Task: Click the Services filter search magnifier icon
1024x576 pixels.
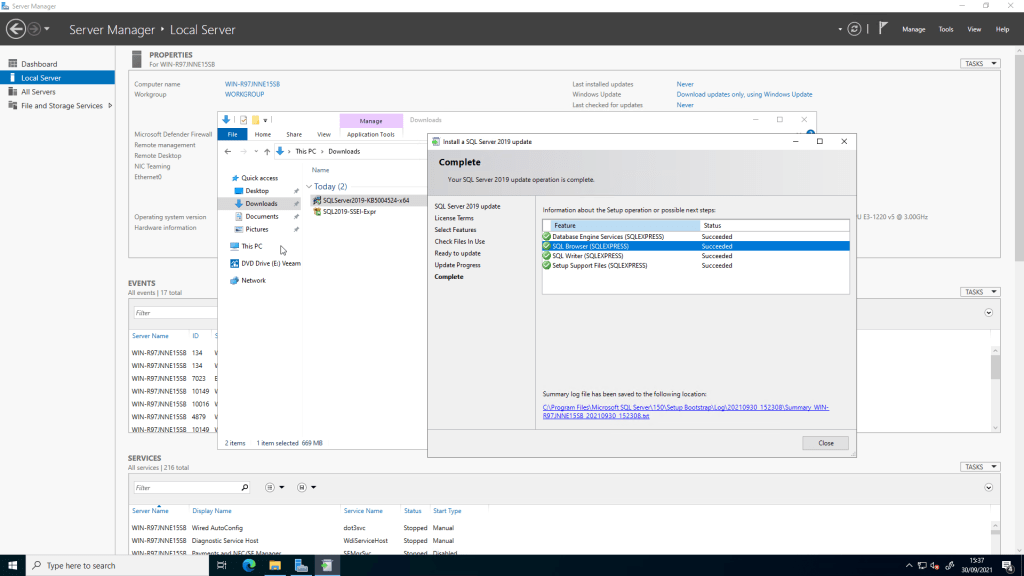Action: click(245, 488)
